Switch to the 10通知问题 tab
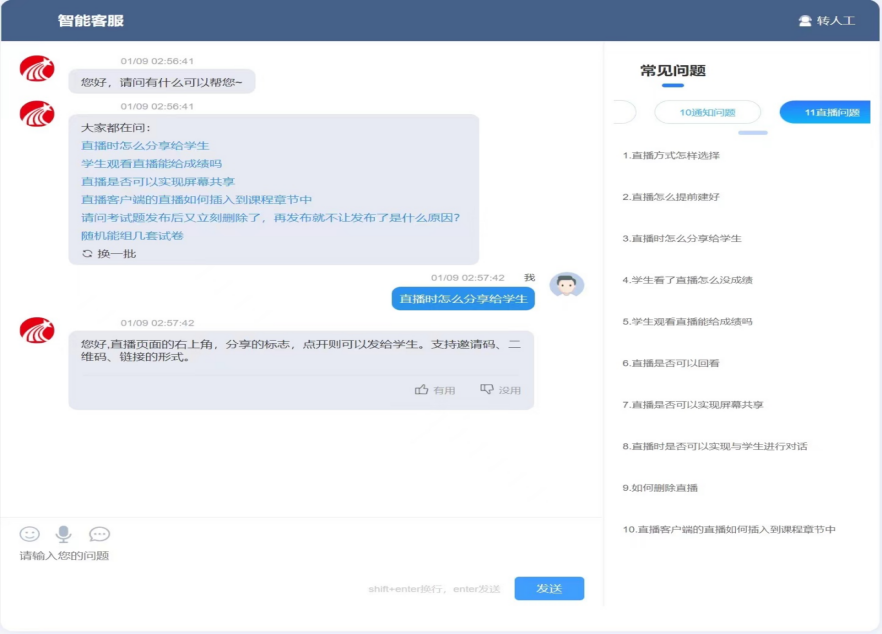The height and width of the screenshot is (634, 882). [707, 113]
